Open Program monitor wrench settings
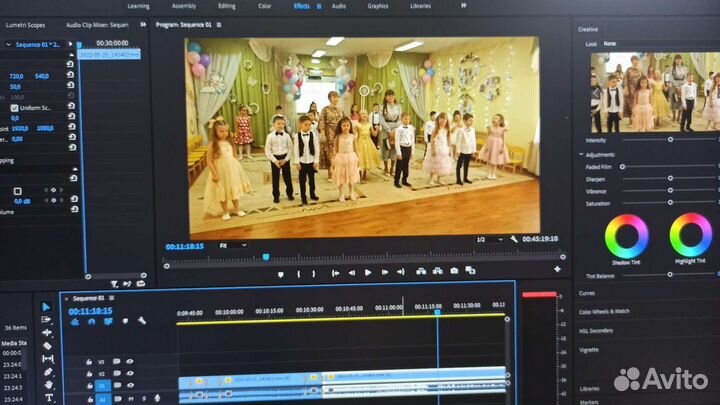The image size is (720, 405). click(514, 240)
